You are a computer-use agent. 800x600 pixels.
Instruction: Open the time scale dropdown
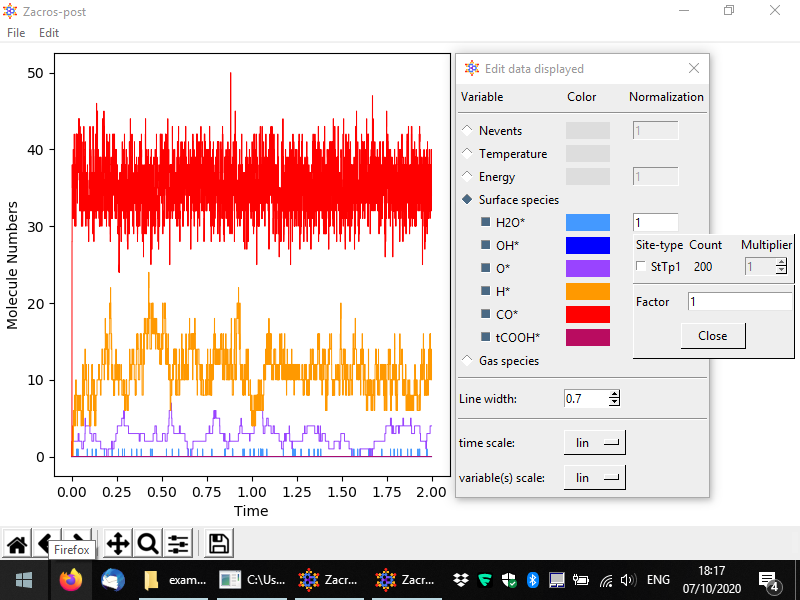pyautogui.click(x=594, y=443)
